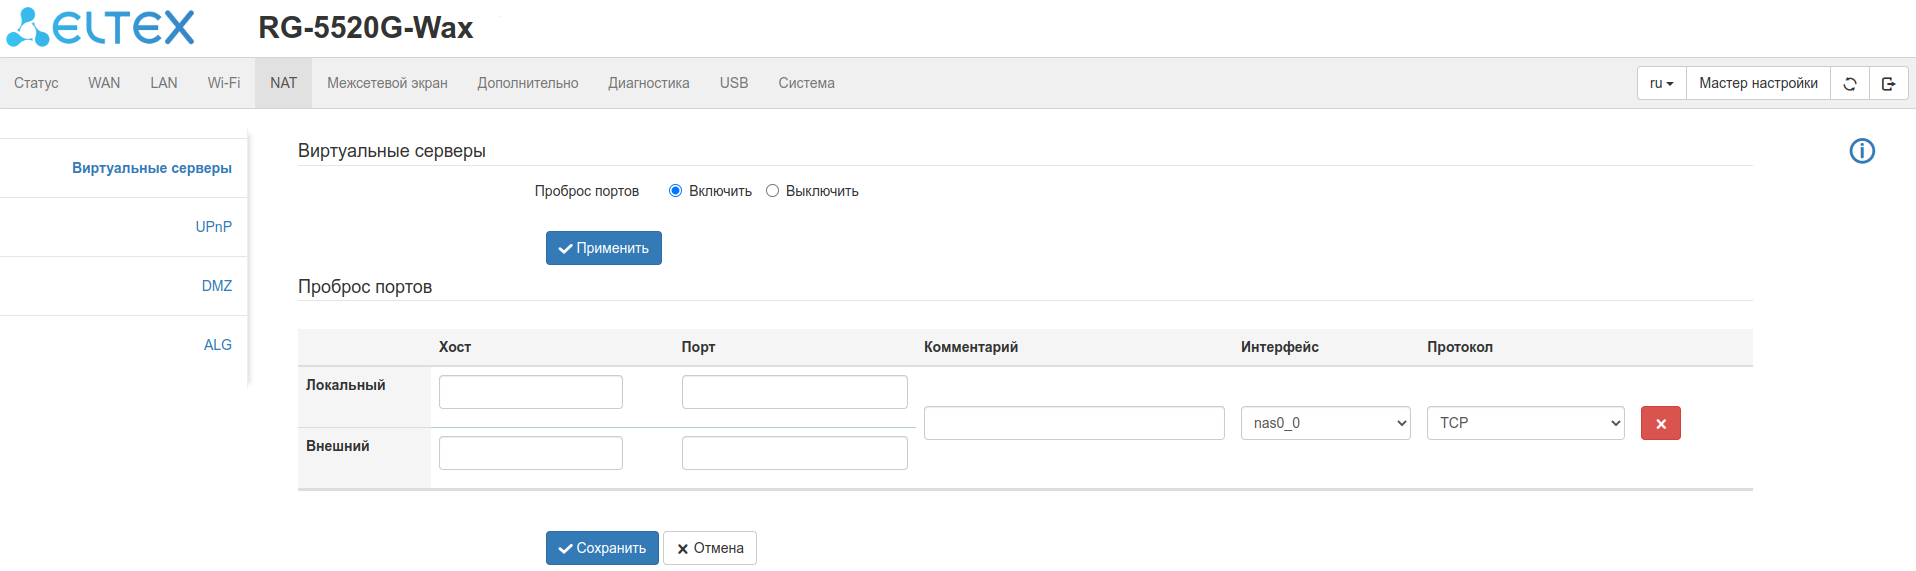
Task: Open the ru language dropdown
Action: pyautogui.click(x=1661, y=84)
